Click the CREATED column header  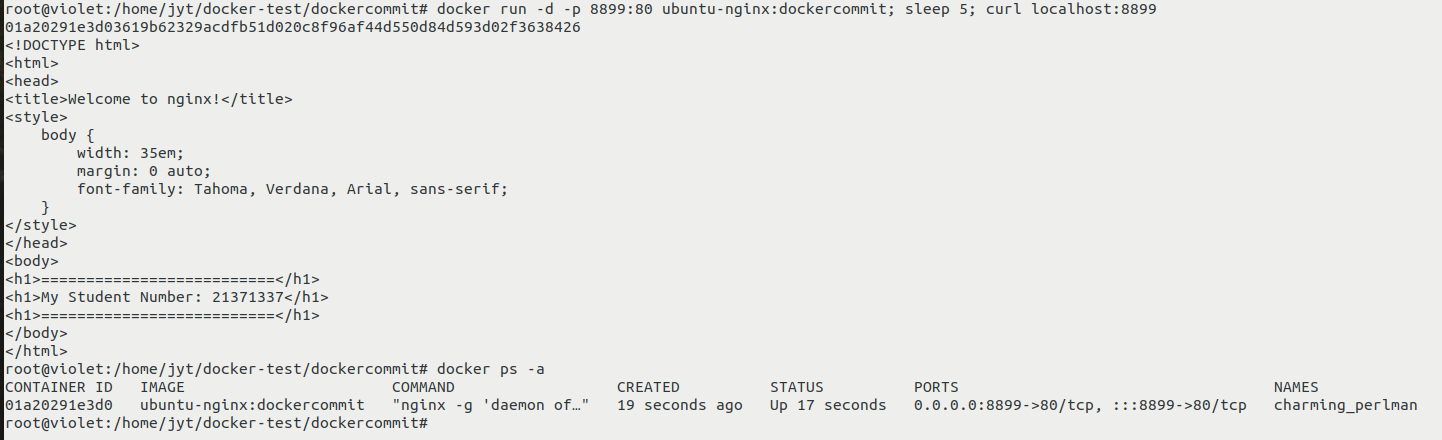click(648, 387)
